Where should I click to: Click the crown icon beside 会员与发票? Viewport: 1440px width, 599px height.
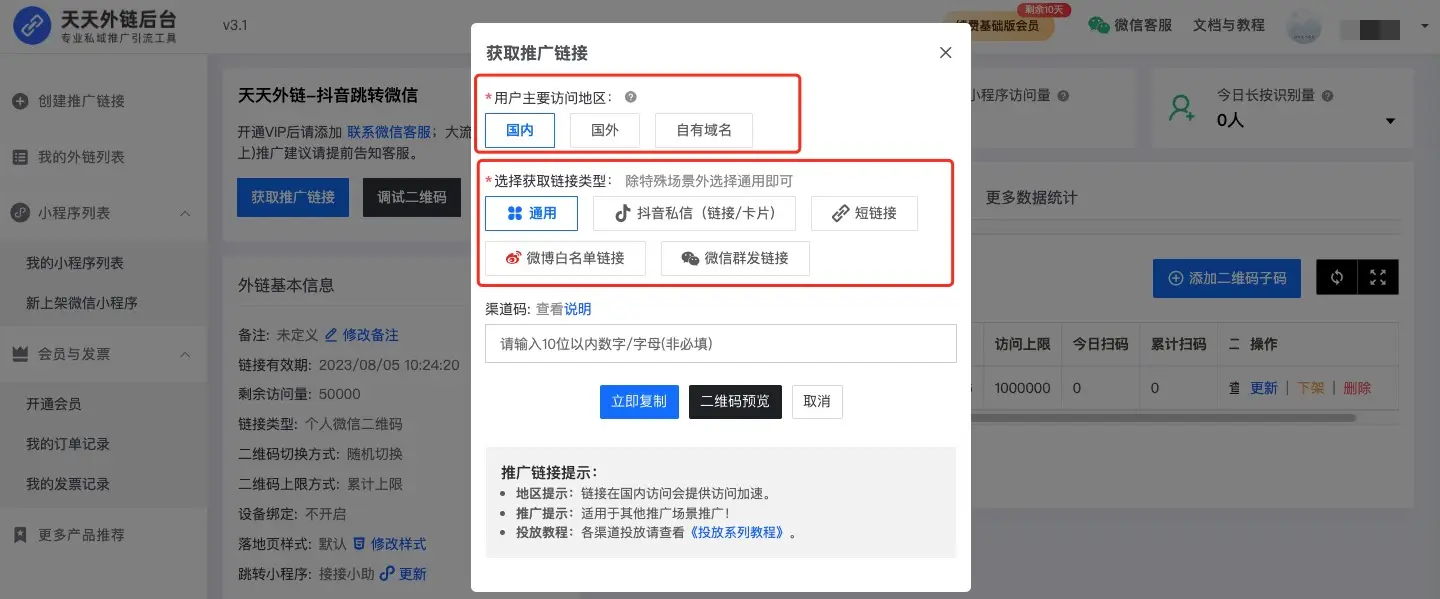[20, 354]
